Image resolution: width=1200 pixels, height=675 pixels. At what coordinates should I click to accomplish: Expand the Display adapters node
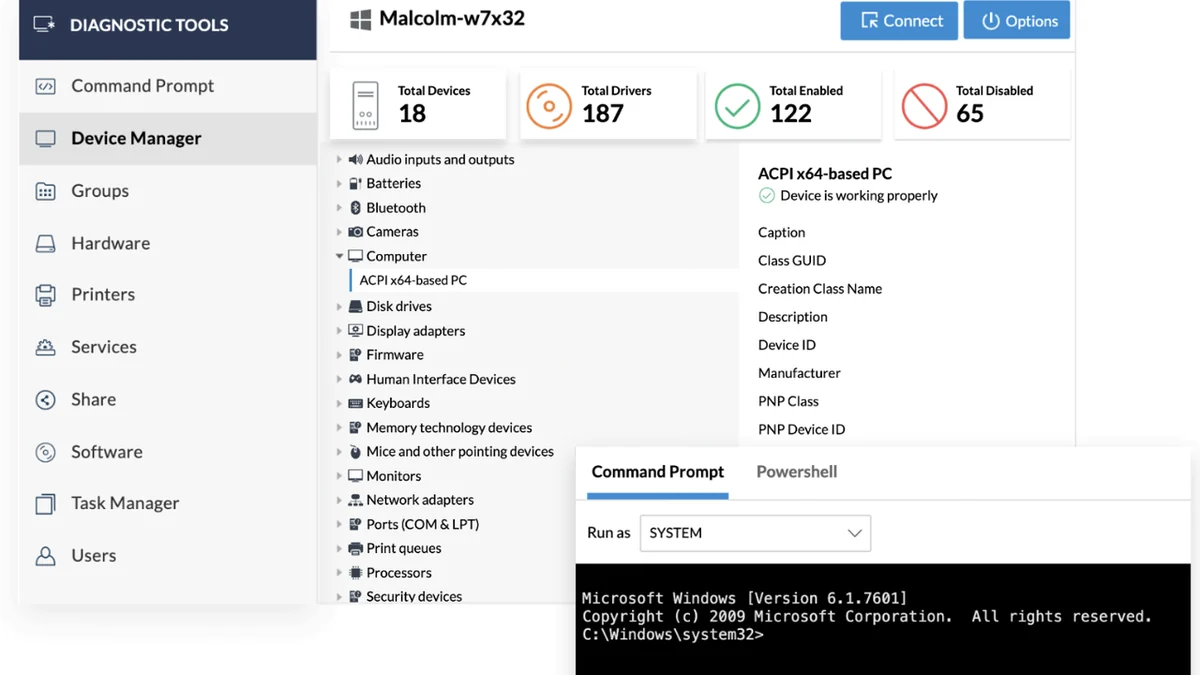click(x=340, y=331)
